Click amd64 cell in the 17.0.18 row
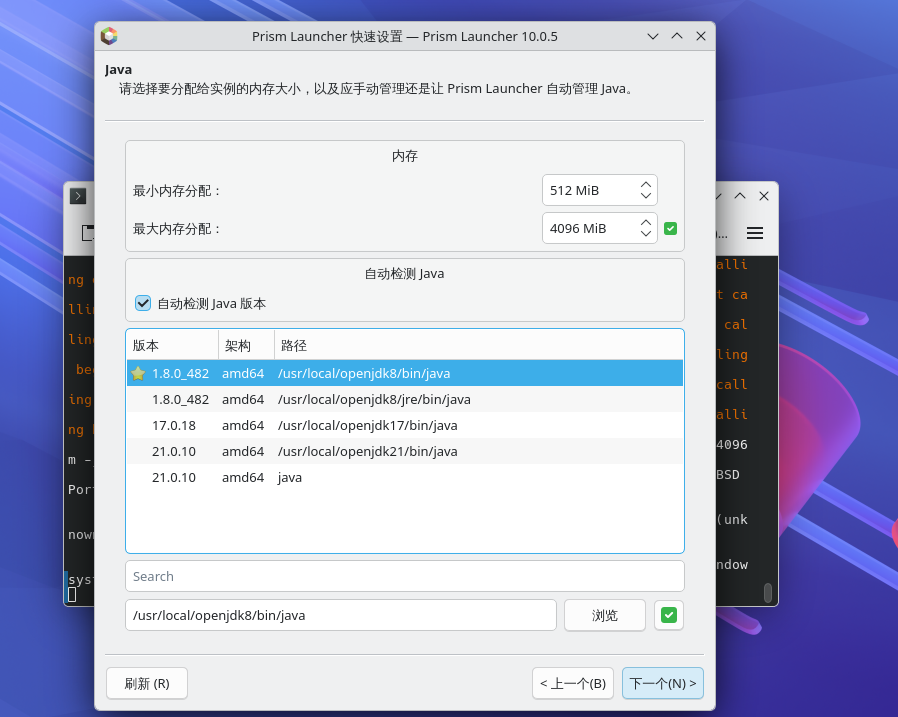This screenshot has width=898, height=717. click(x=243, y=426)
